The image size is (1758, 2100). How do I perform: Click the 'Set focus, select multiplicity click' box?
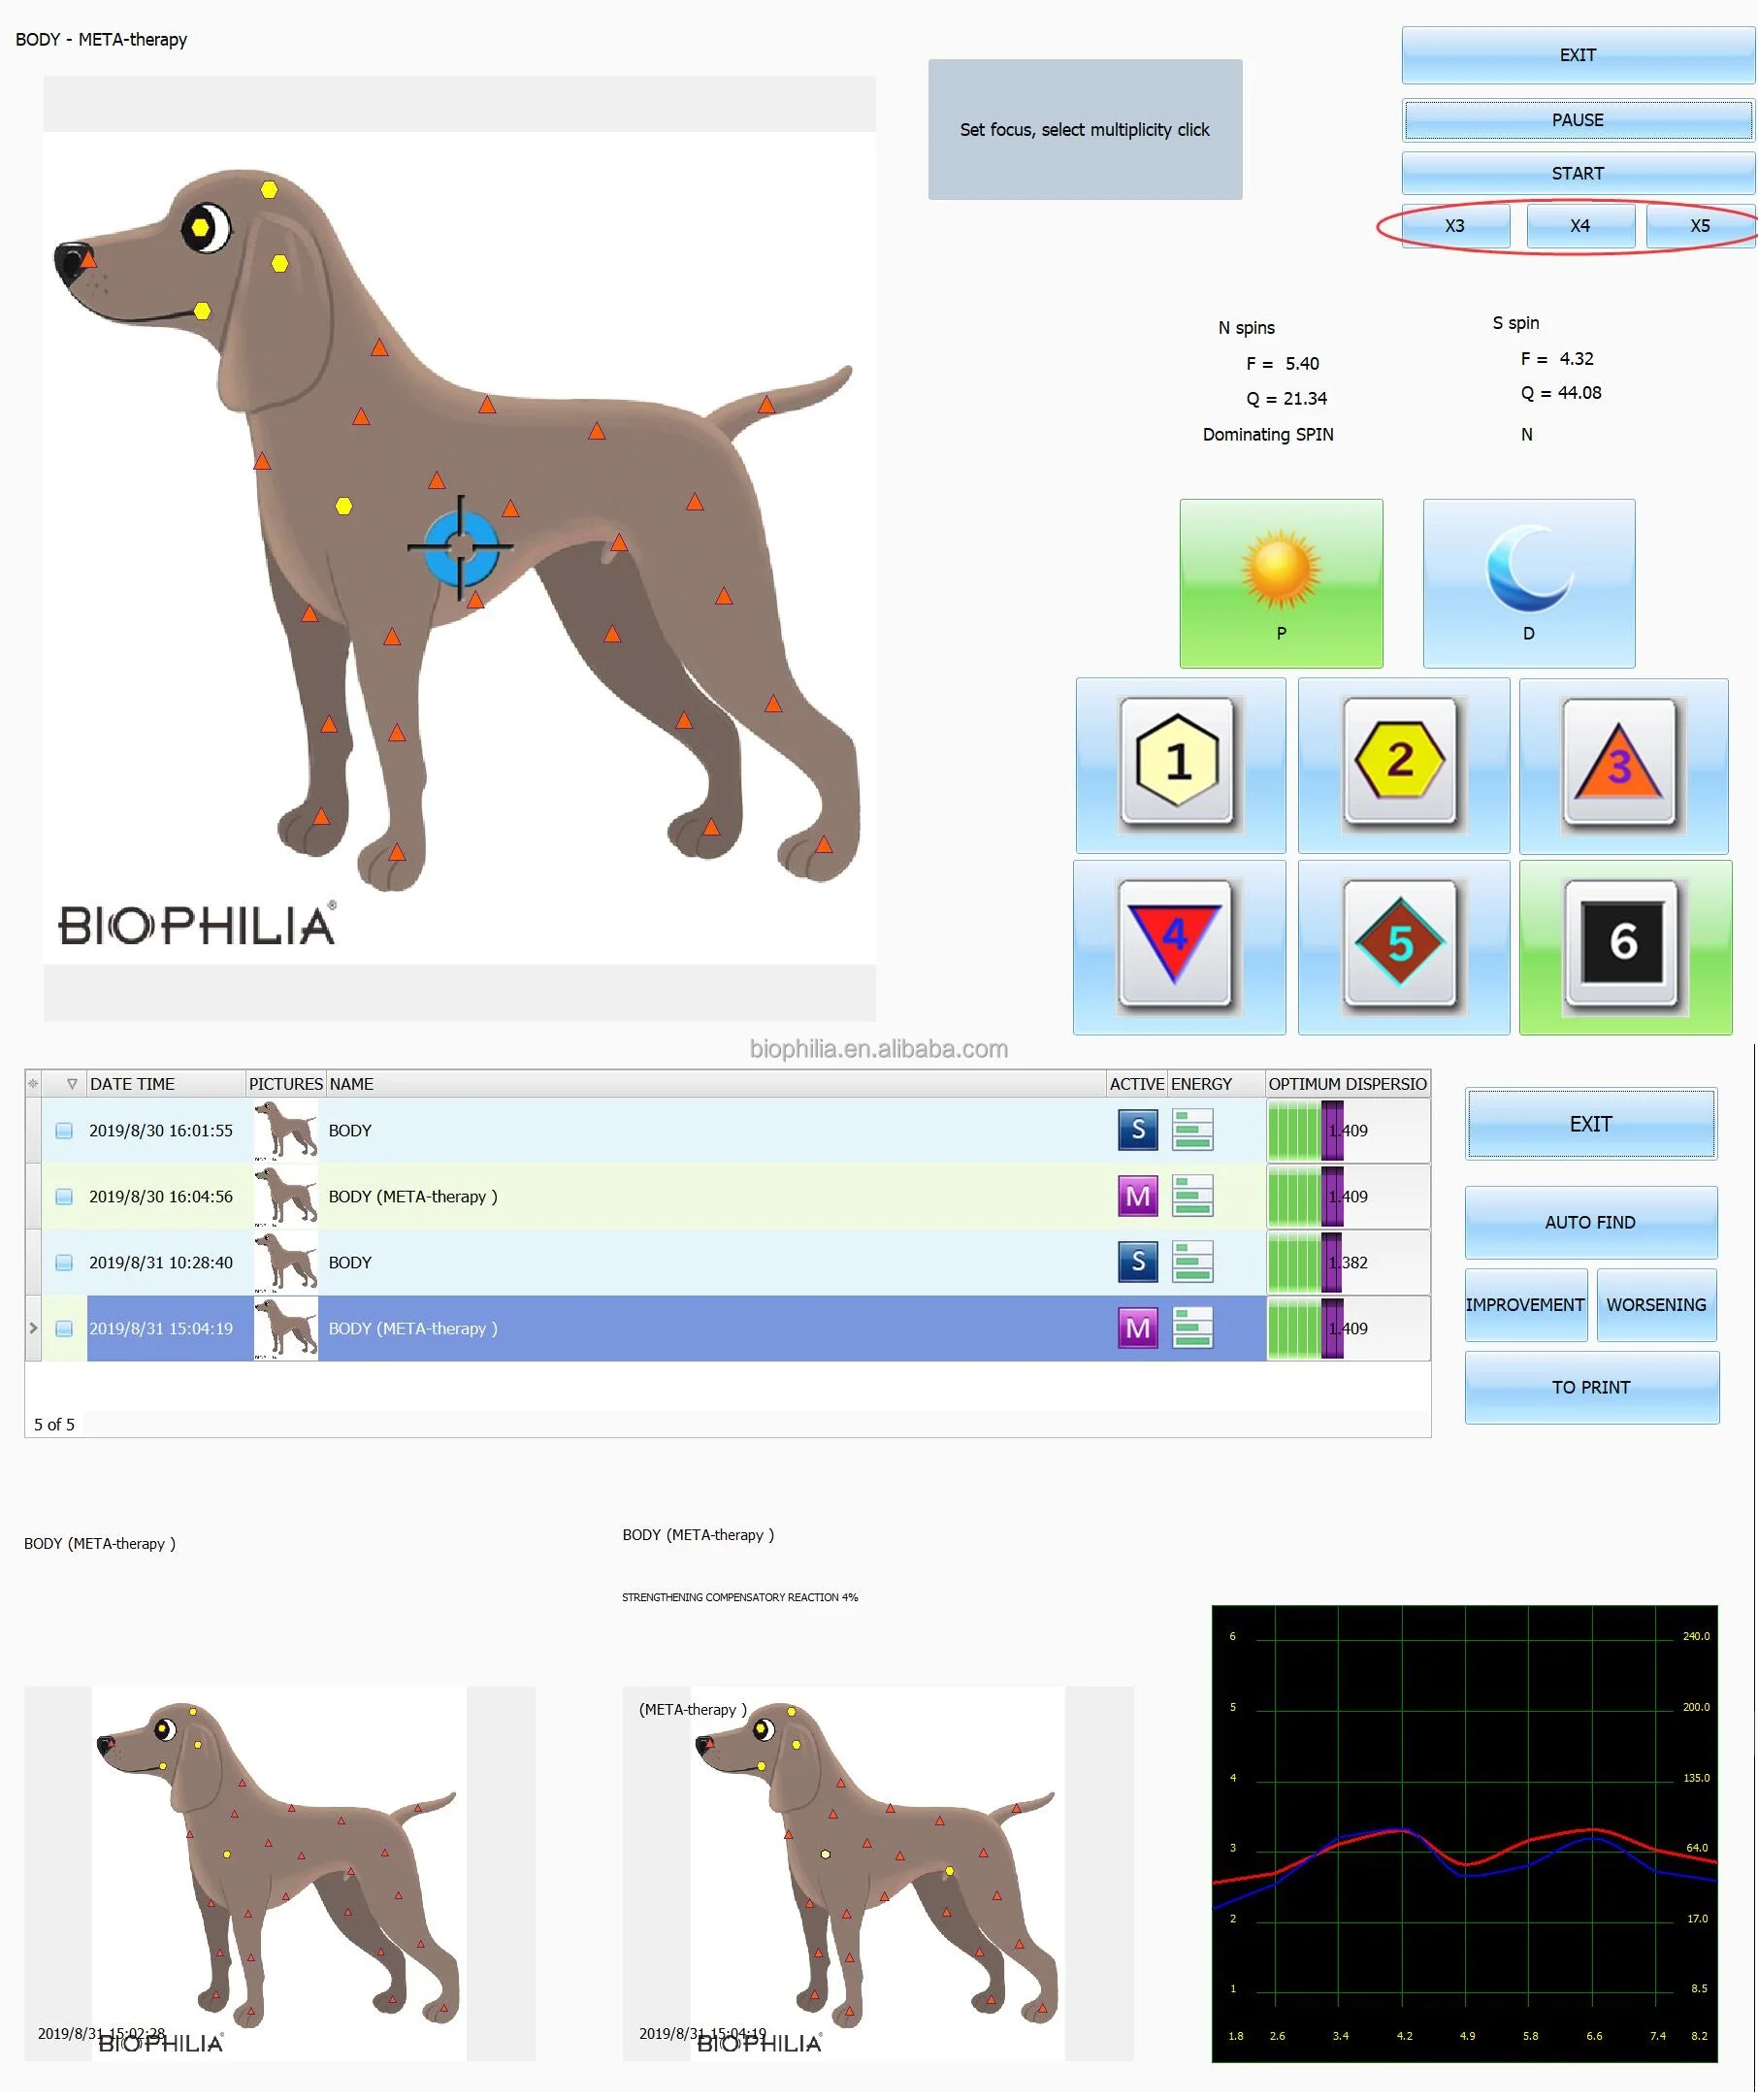(1085, 129)
